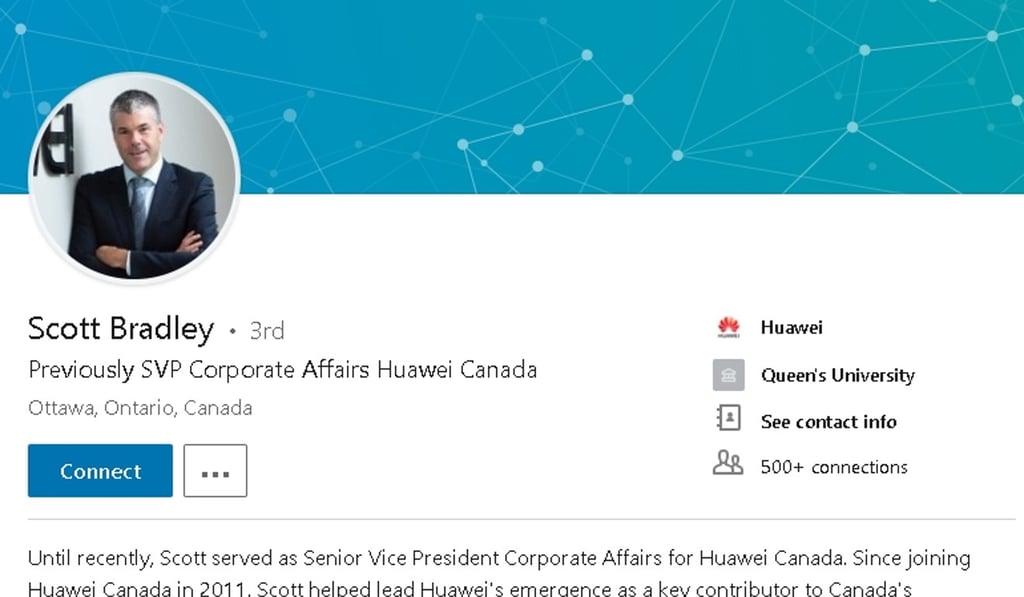Viewport: 1024px width, 597px height.
Task: Open Queen's University page
Action: [837, 375]
